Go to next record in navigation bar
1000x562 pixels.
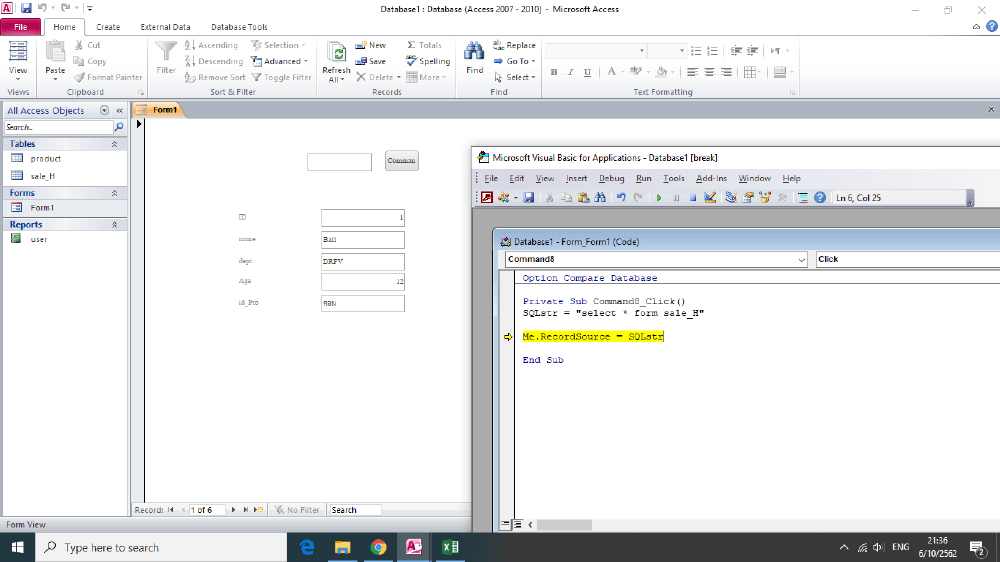tap(233, 510)
